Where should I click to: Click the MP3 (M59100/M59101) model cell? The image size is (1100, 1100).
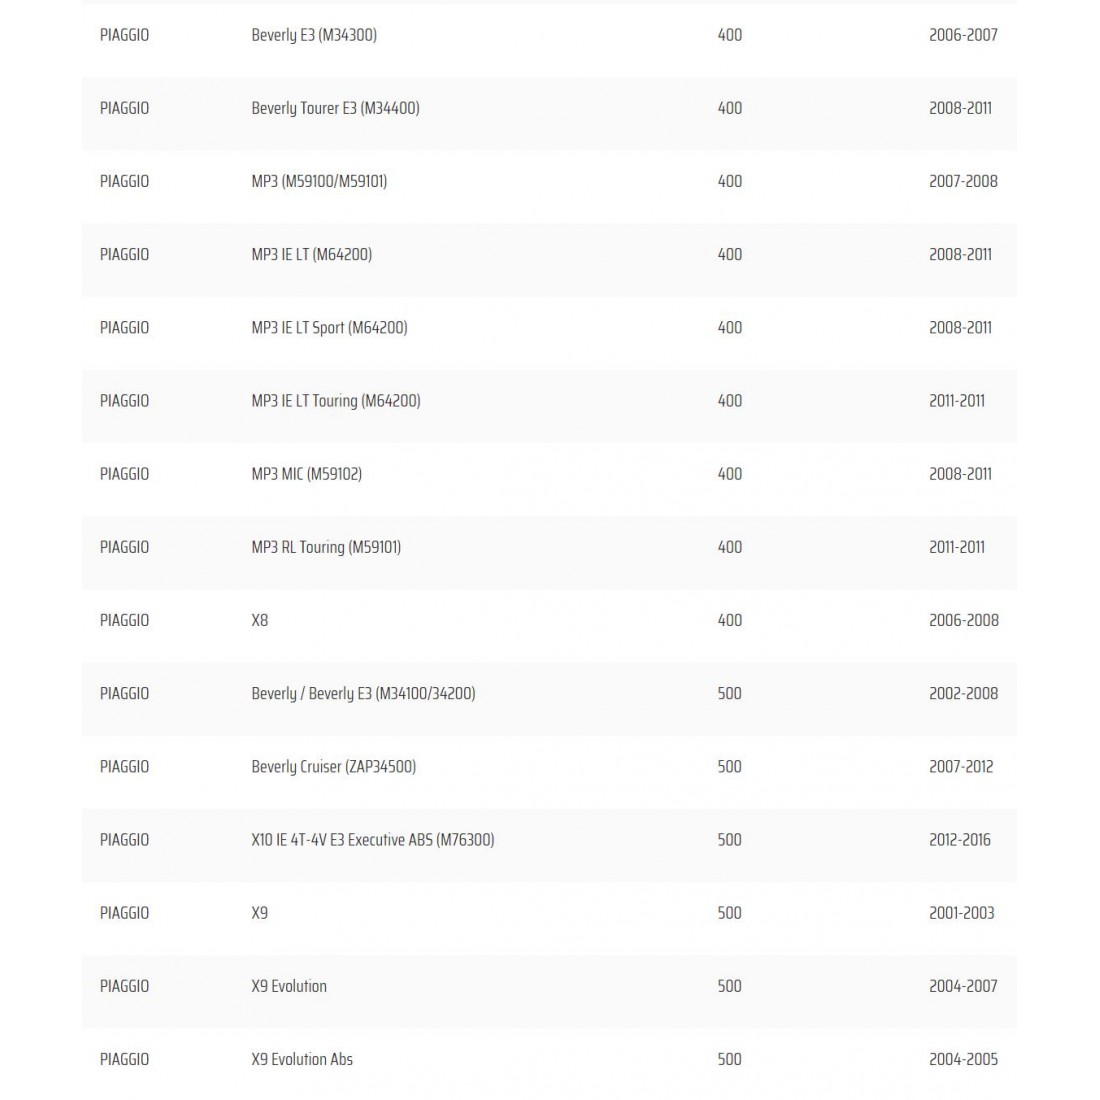coord(319,181)
